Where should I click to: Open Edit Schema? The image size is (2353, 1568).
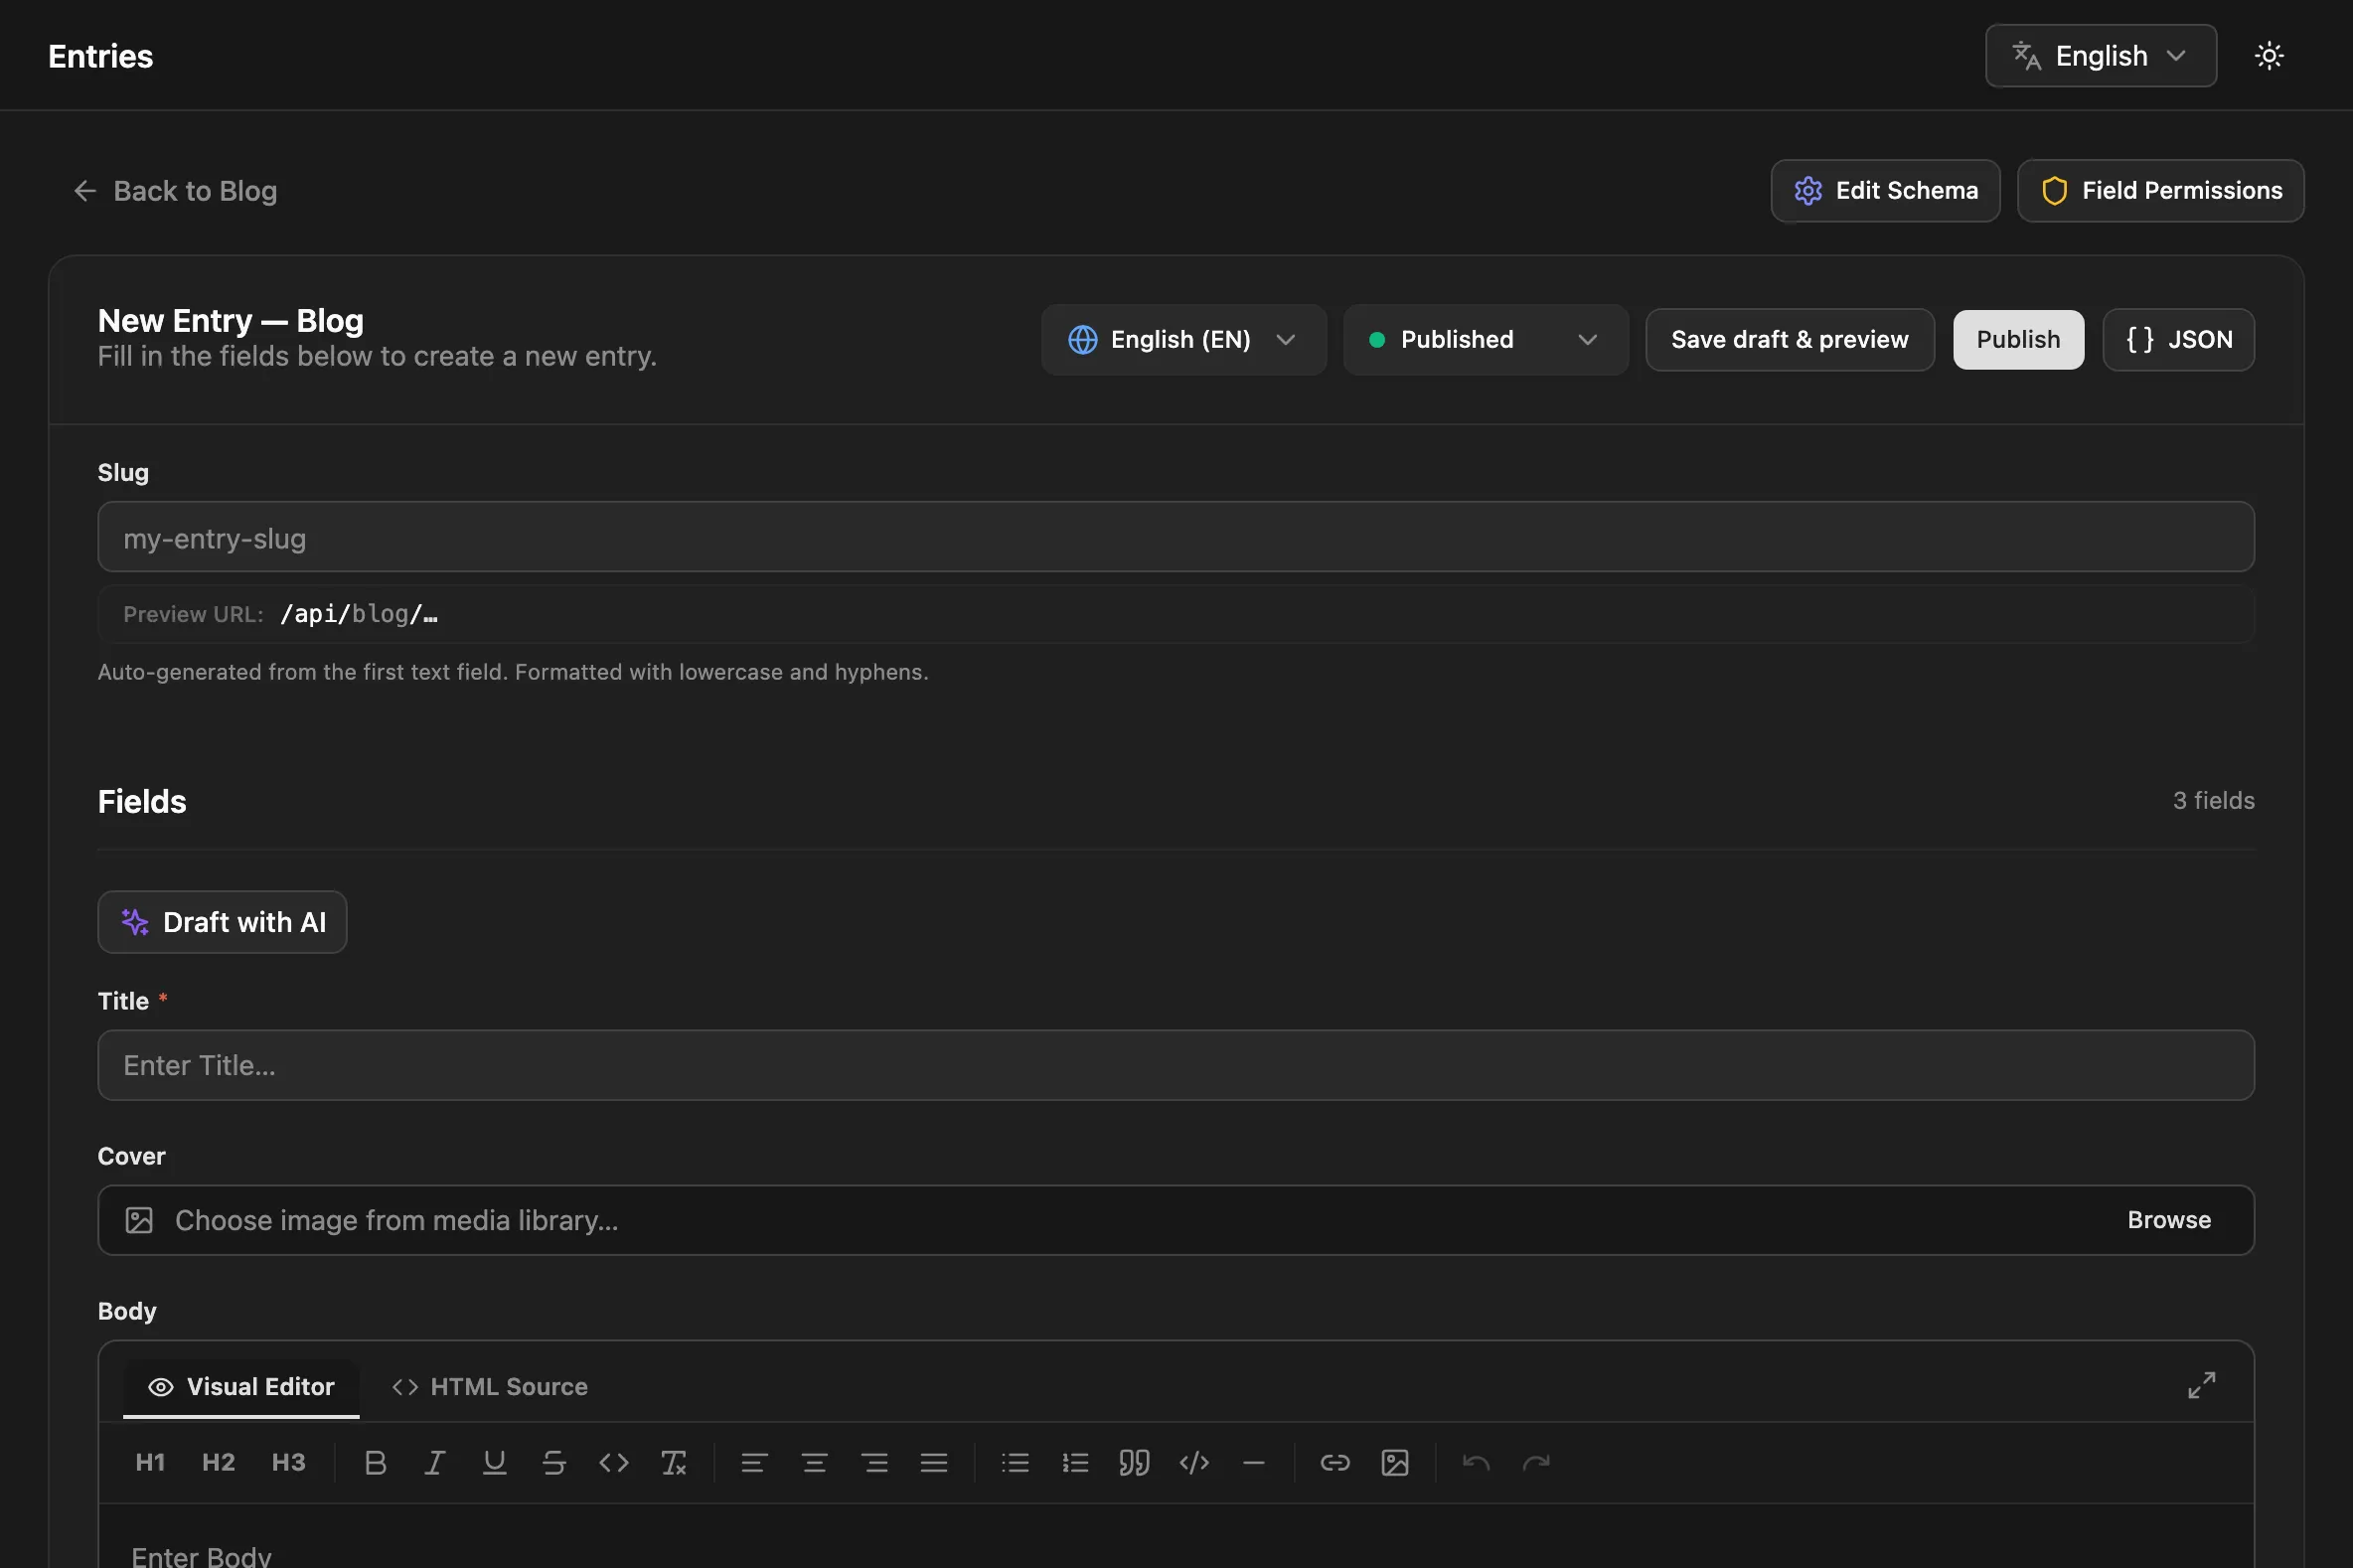pyautogui.click(x=1885, y=191)
